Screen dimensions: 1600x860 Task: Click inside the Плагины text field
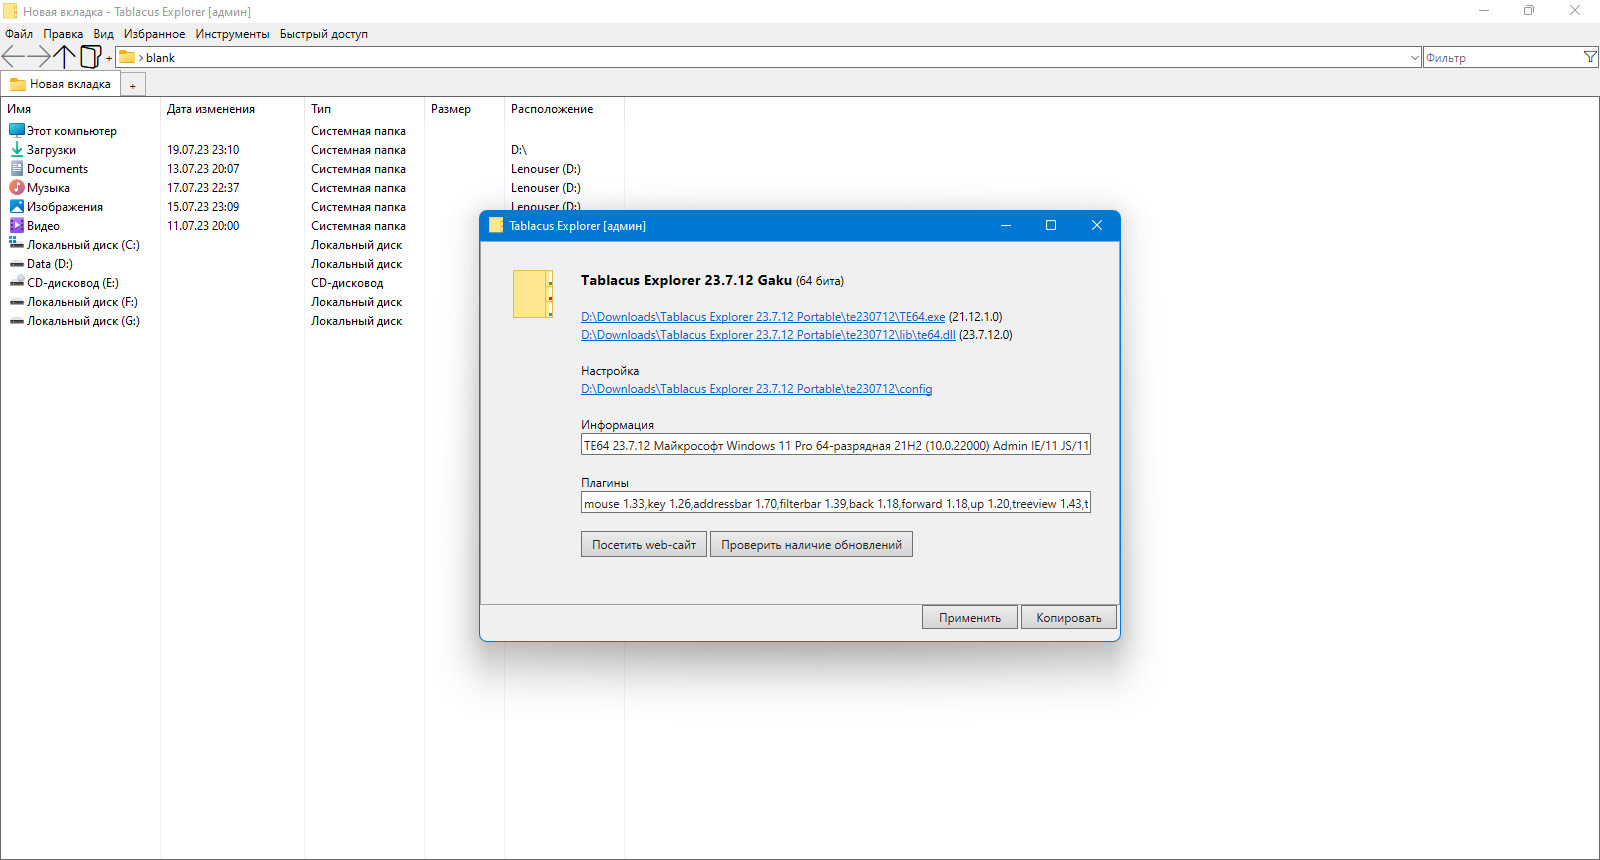pos(836,503)
